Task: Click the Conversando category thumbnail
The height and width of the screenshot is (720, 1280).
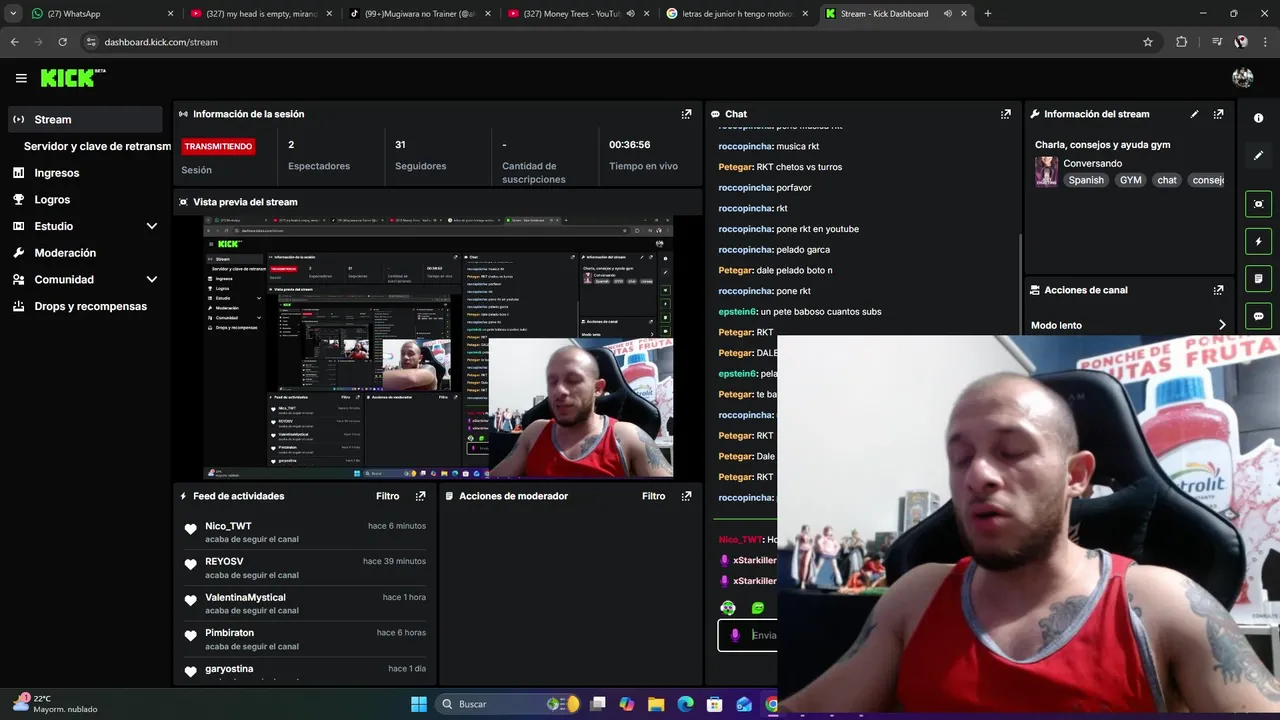Action: coord(1046,171)
